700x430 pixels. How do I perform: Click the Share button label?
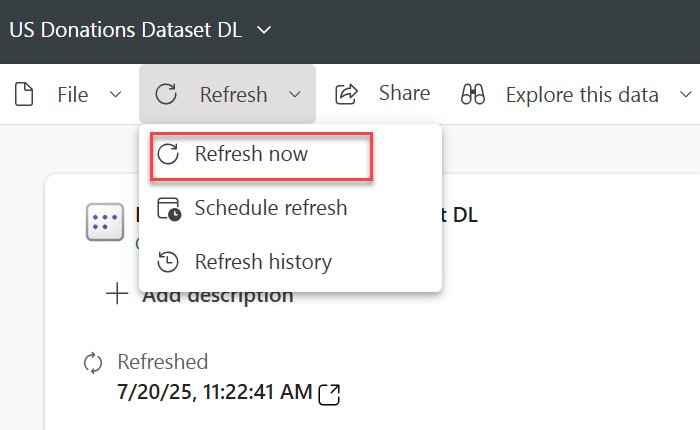pyautogui.click(x=404, y=94)
